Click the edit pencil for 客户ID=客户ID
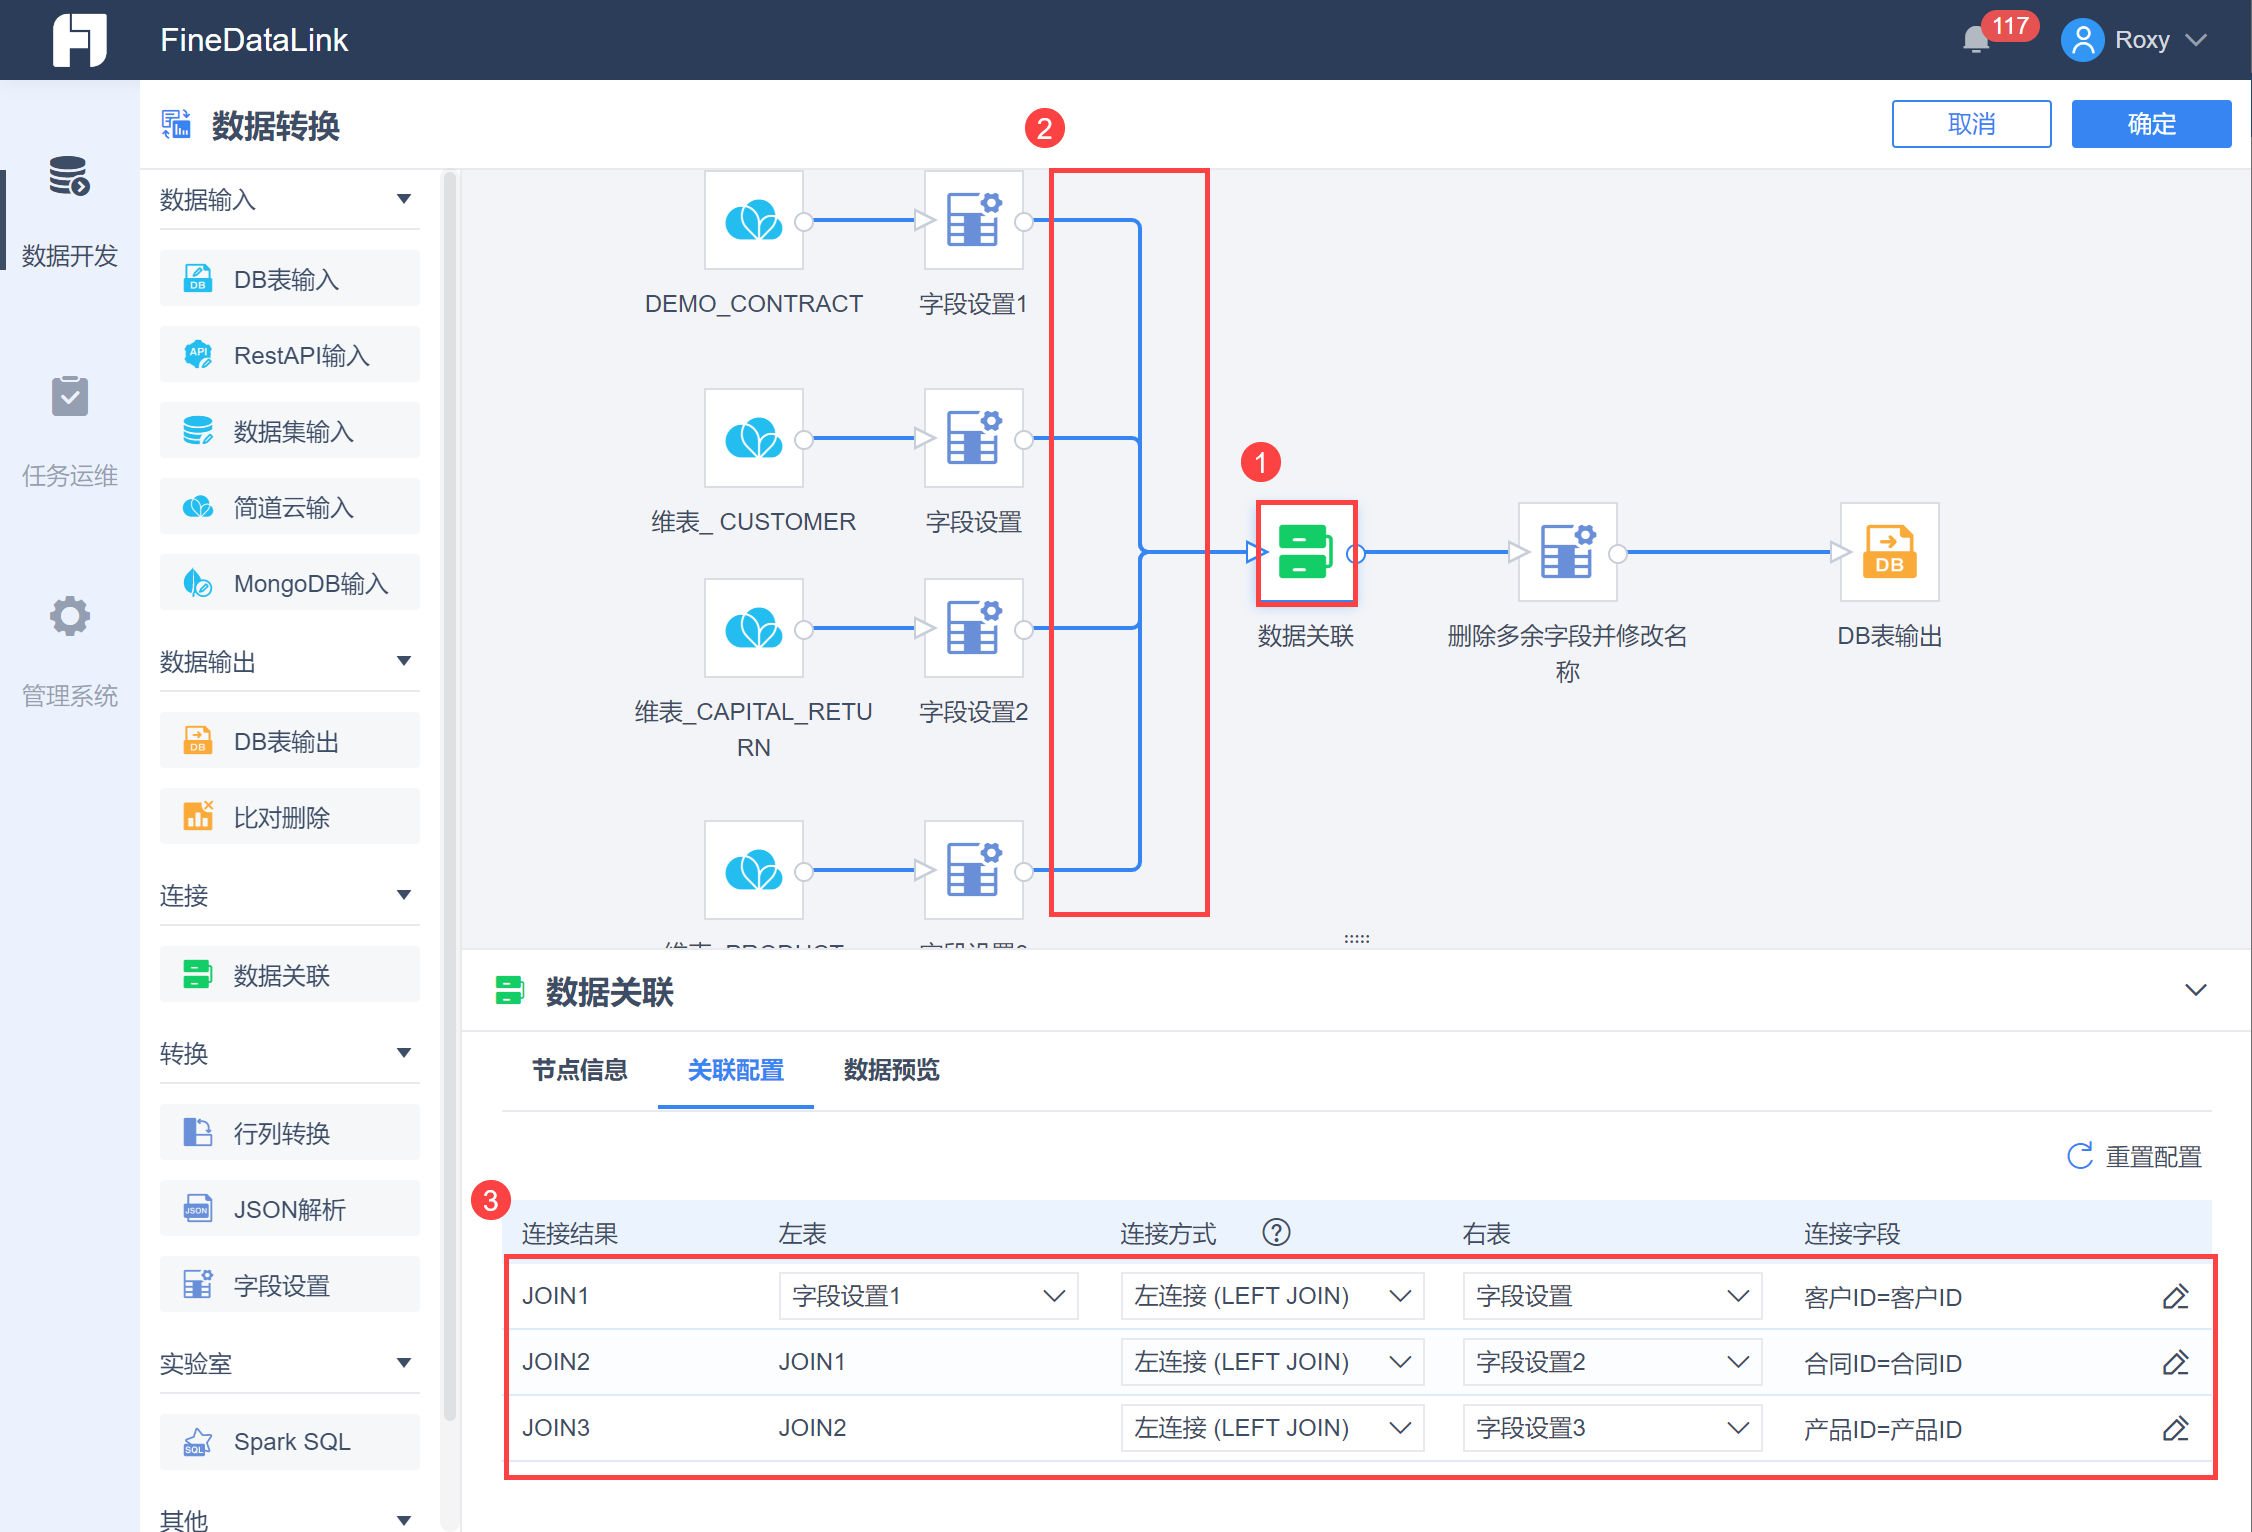 (x=2175, y=1297)
